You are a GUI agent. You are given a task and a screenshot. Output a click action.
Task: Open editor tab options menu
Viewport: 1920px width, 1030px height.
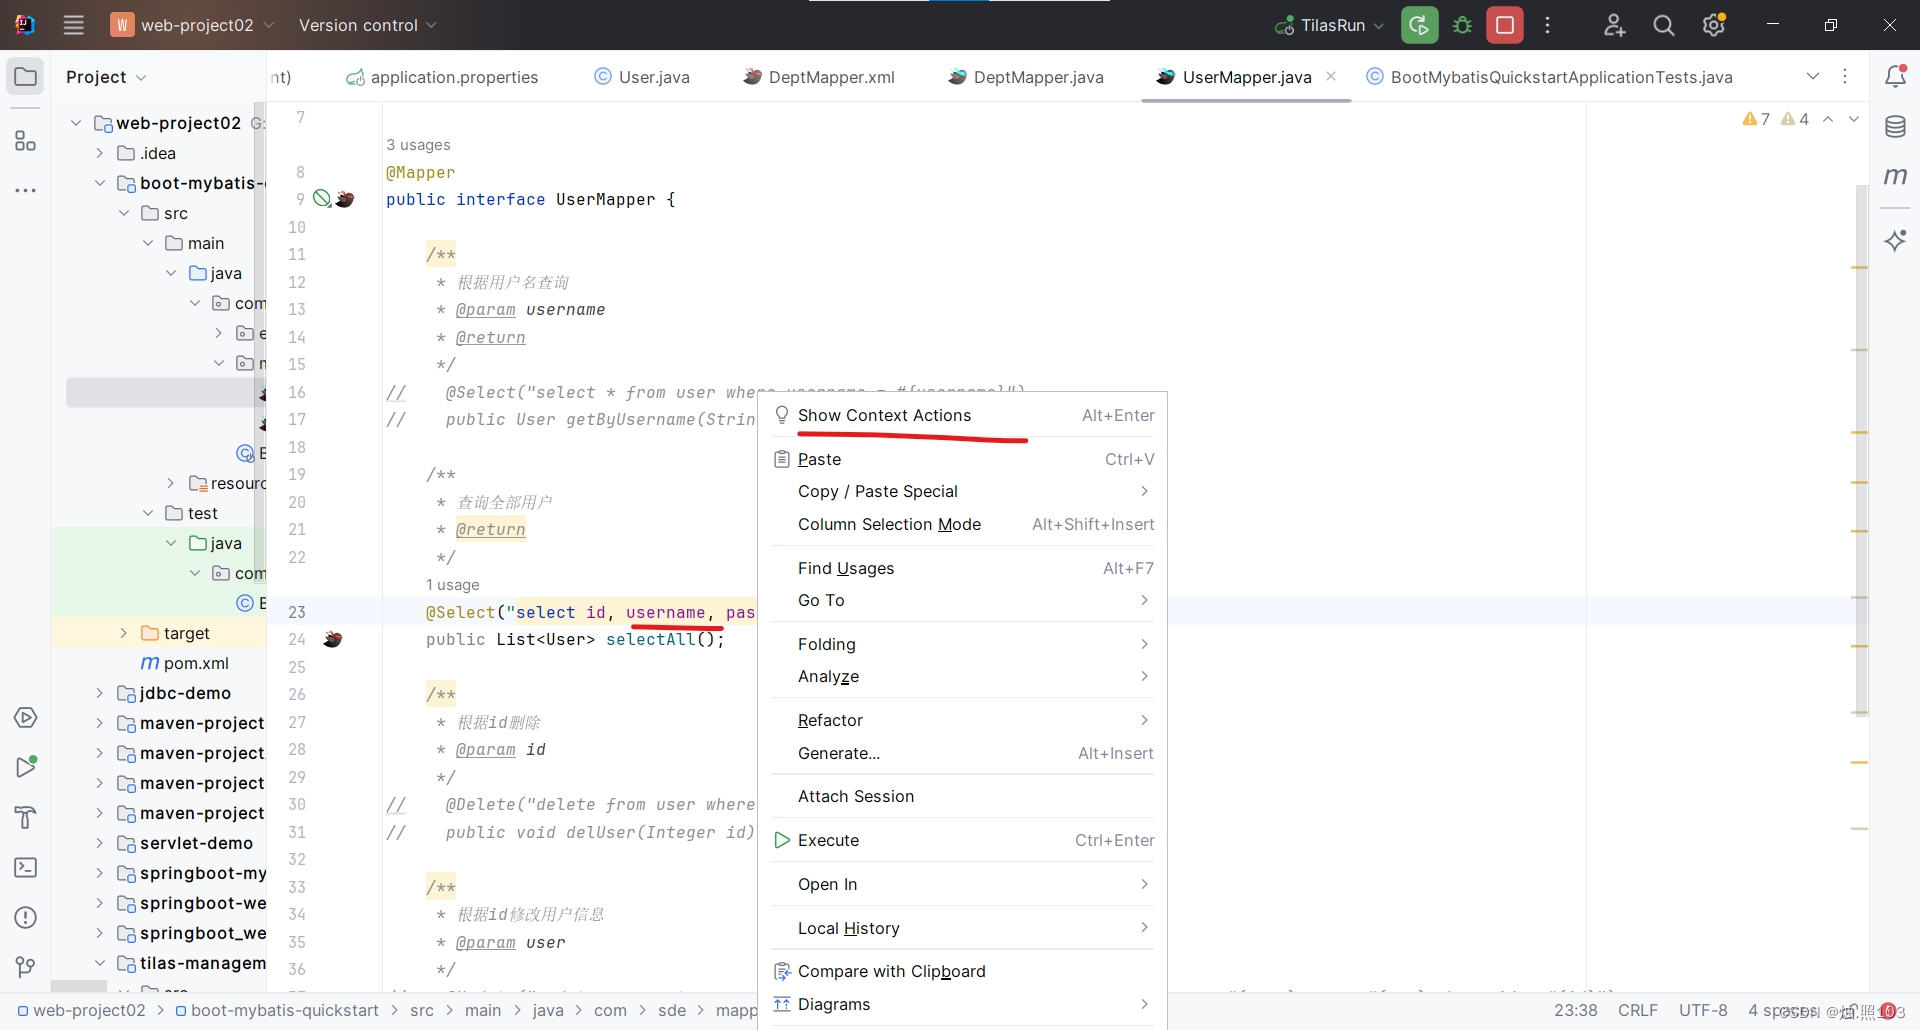1845,76
